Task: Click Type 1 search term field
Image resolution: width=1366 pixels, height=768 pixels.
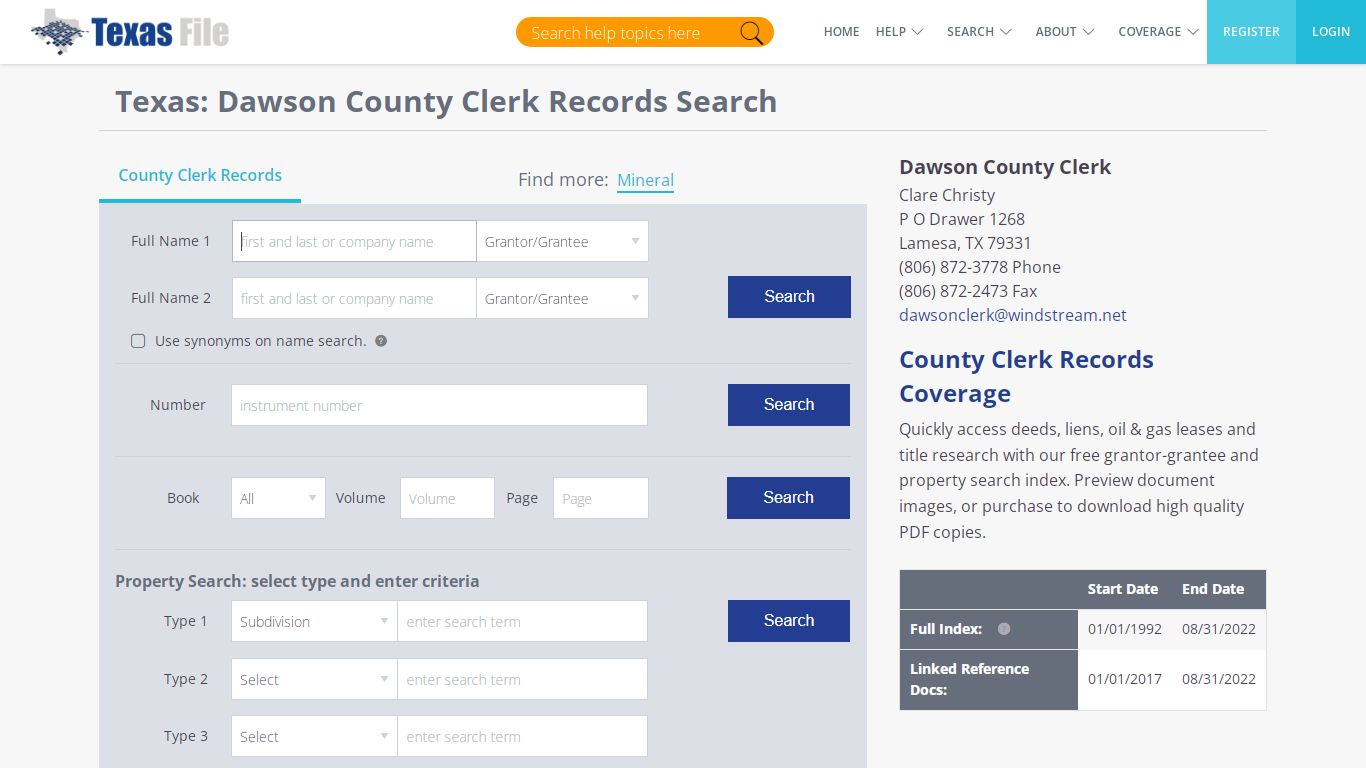Action: [522, 621]
